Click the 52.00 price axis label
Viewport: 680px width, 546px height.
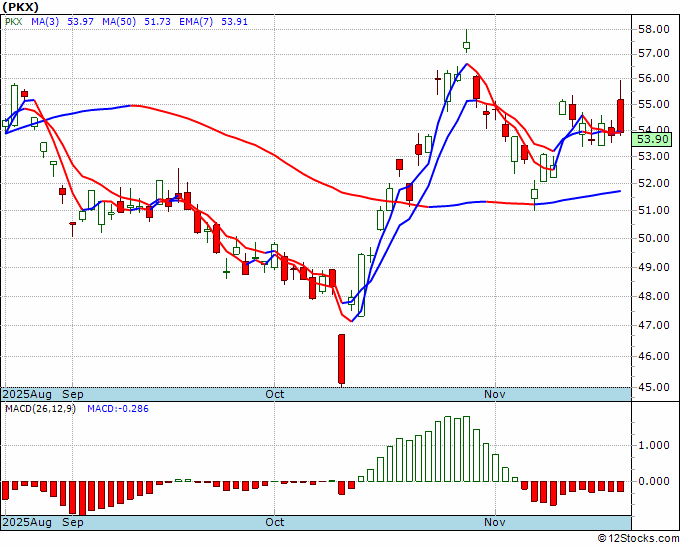[x=654, y=183]
